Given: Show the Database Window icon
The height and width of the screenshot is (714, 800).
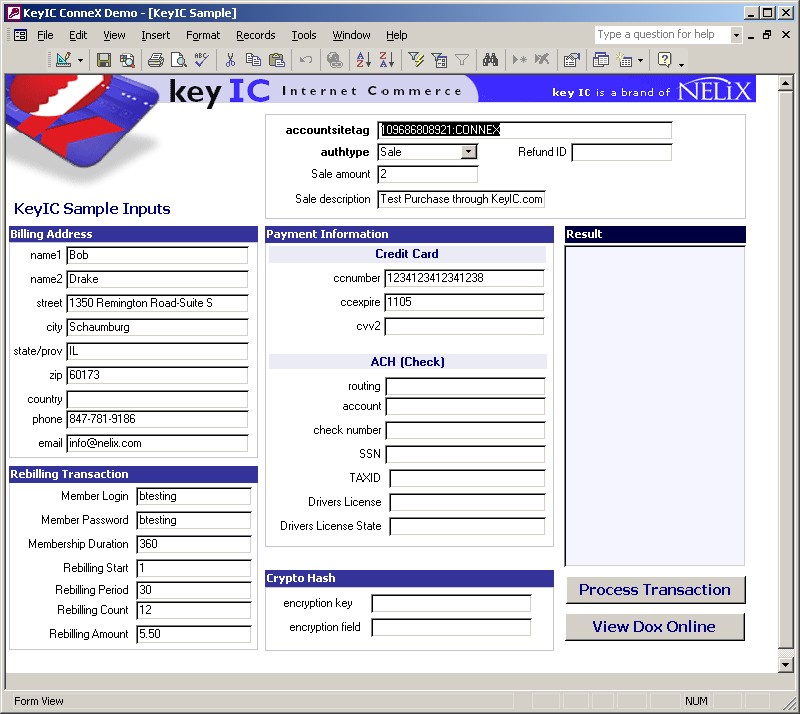Looking at the screenshot, I should coord(601,60).
